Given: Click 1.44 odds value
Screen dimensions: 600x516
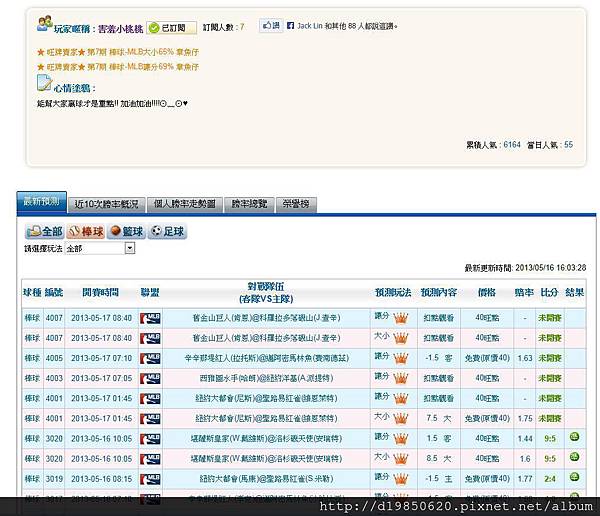Looking at the screenshot, I should [x=525, y=439].
